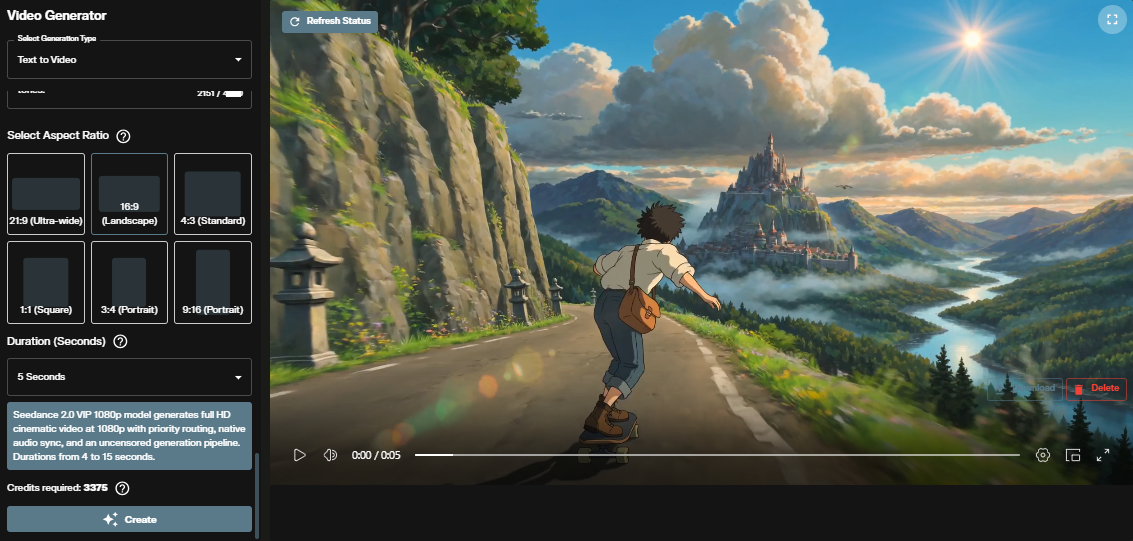The height and width of the screenshot is (541, 1133).
Task: Select 16:9 (Landscape) aspect ratio
Action: pos(129,194)
